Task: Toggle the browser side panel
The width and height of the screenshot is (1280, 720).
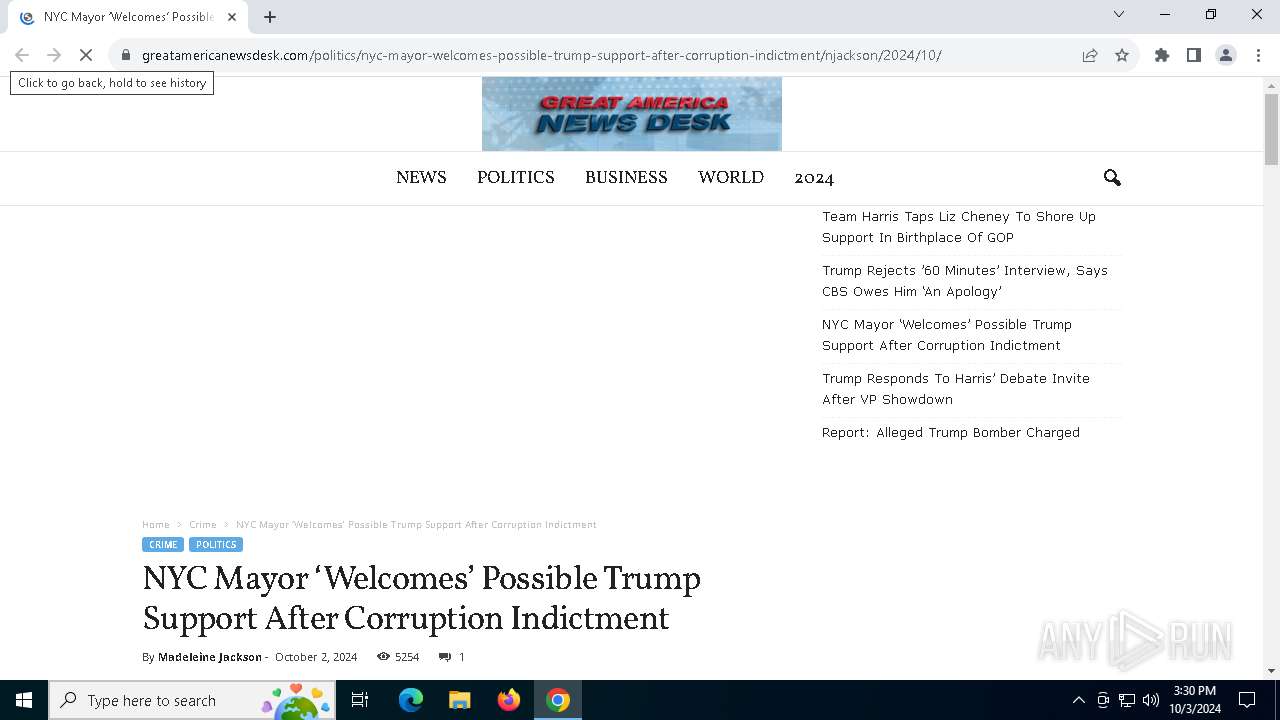Action: click(1194, 55)
